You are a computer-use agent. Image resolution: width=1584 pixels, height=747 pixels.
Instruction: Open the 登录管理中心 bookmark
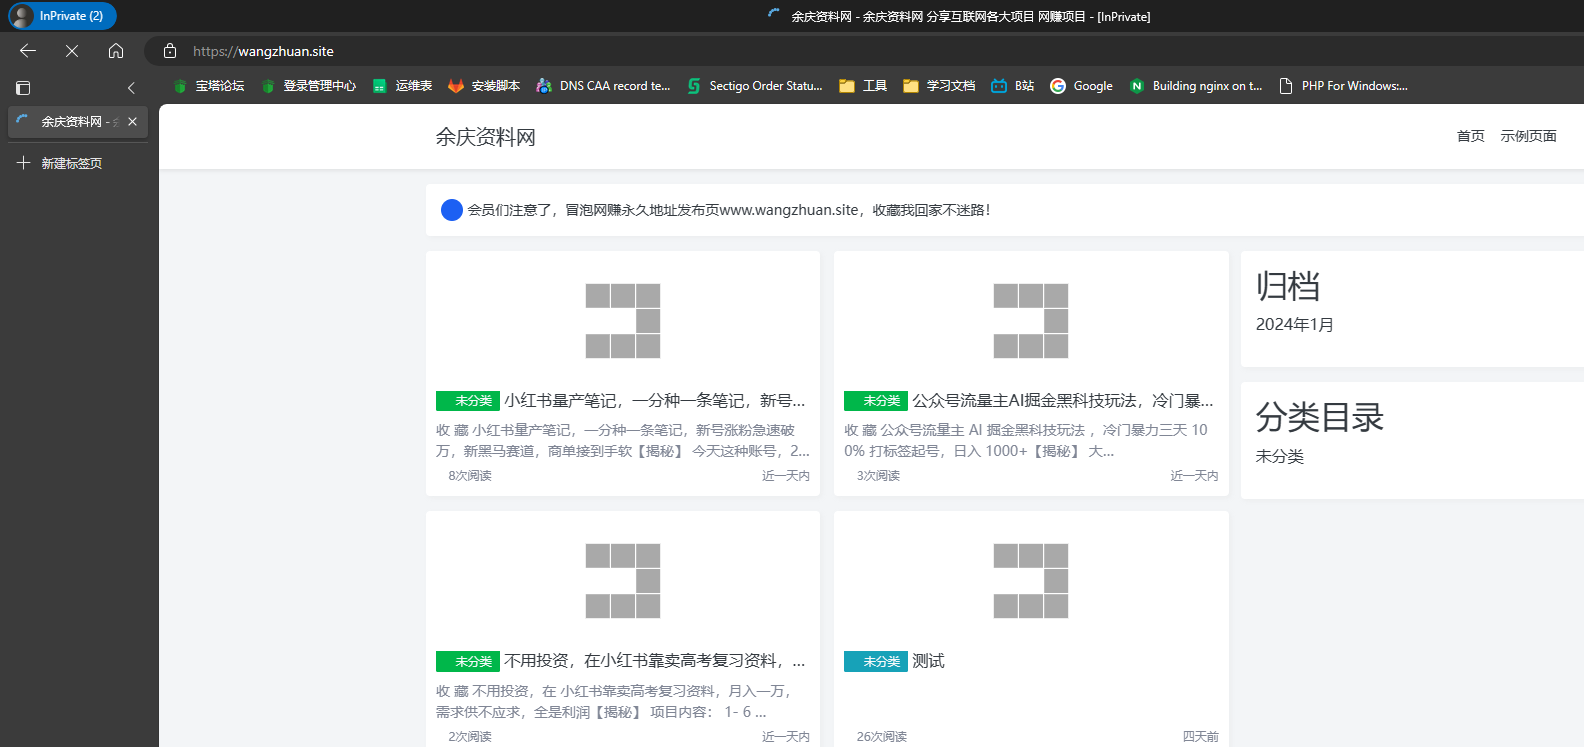click(x=308, y=86)
